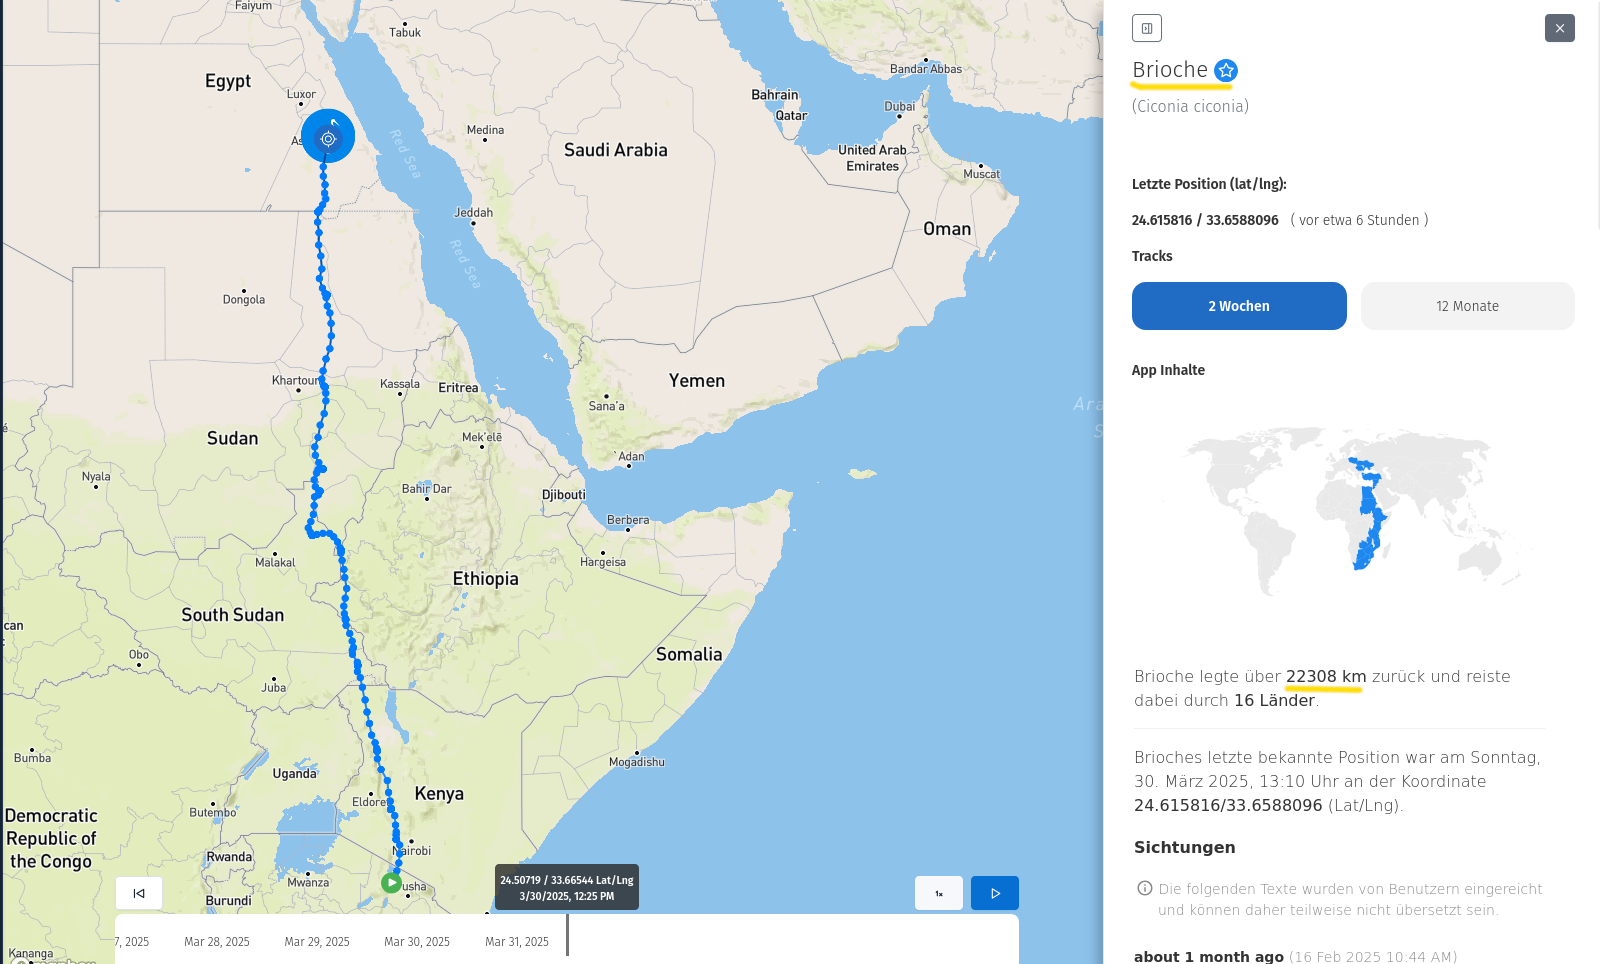This screenshot has width=1600, height=964.
Task: Click the info icon under Sichtungen
Action: point(1145,888)
